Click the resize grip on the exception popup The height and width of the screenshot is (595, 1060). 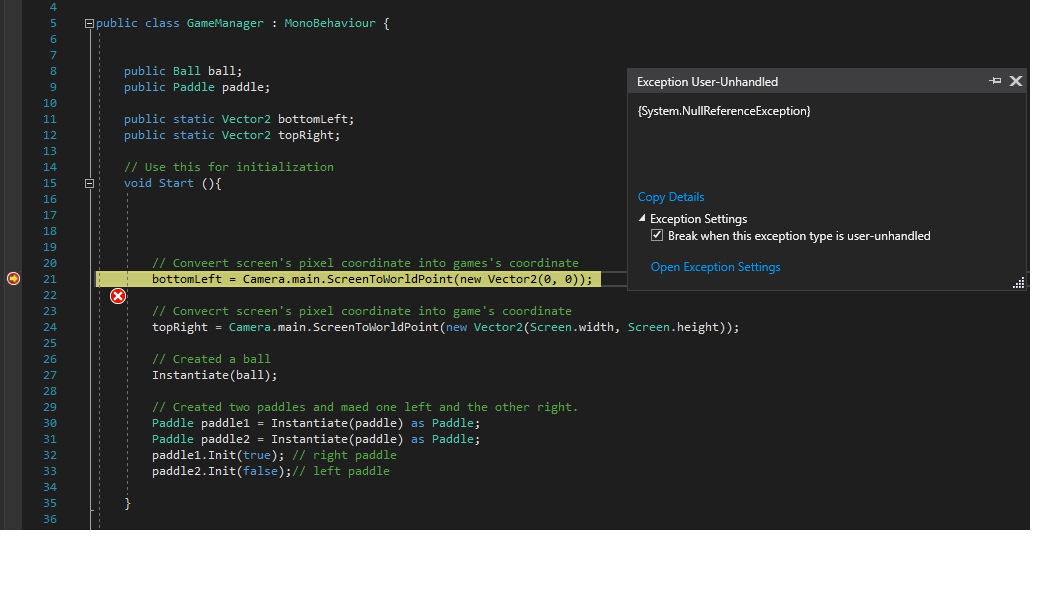pyautogui.click(x=1019, y=283)
